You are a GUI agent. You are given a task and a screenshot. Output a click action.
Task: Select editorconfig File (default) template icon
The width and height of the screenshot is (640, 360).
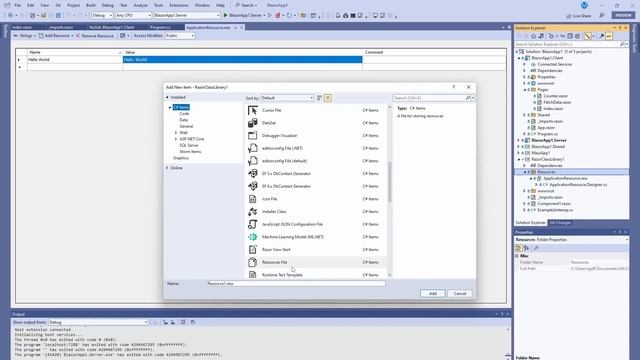pyautogui.click(x=253, y=161)
